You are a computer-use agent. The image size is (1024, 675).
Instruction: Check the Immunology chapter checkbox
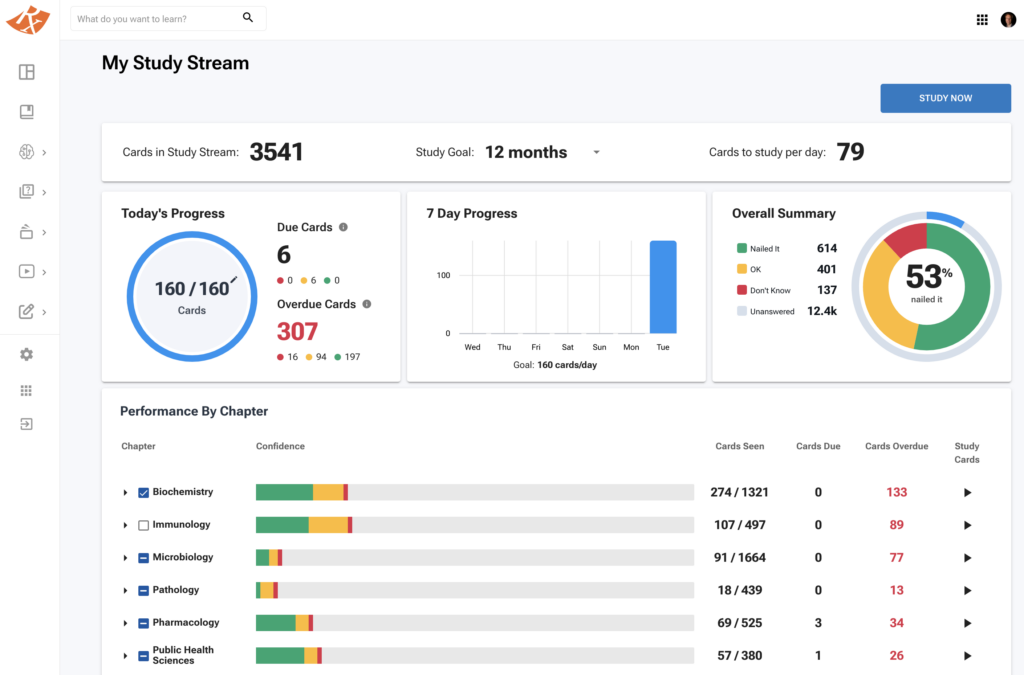(143, 525)
